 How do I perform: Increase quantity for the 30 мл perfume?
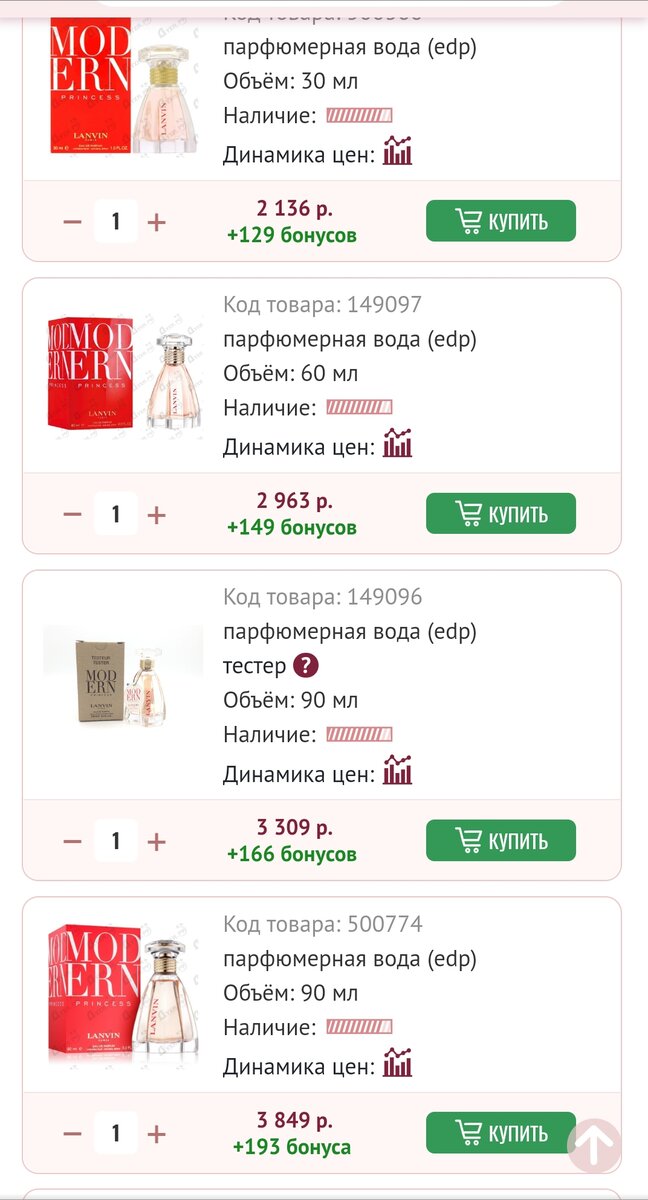point(155,220)
